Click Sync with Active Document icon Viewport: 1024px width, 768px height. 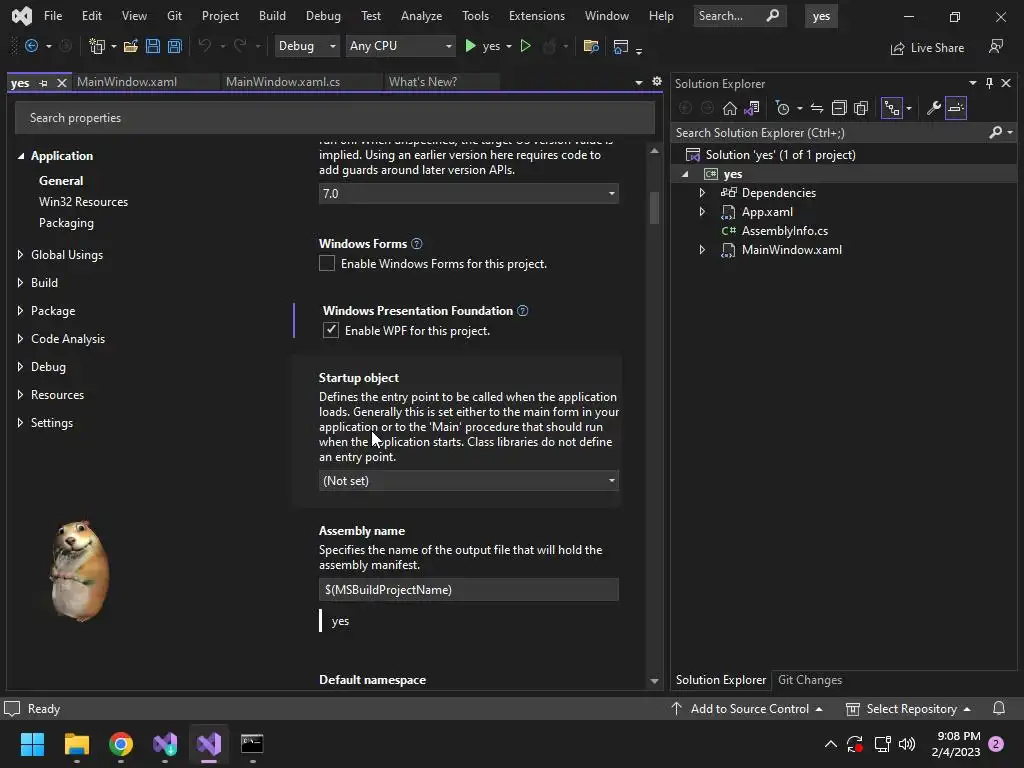pyautogui.click(x=816, y=108)
